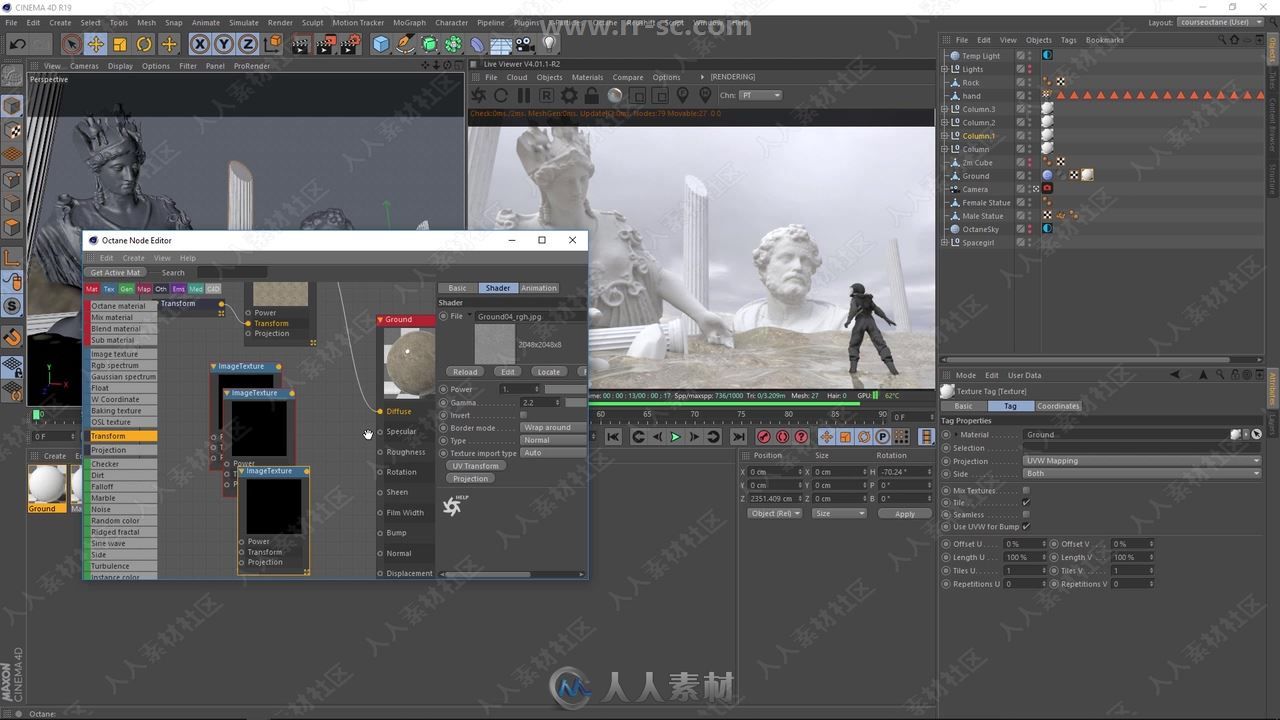Screen dimensions: 1280x720
Task: Add a Camera object from toolbar
Action: 525,44
